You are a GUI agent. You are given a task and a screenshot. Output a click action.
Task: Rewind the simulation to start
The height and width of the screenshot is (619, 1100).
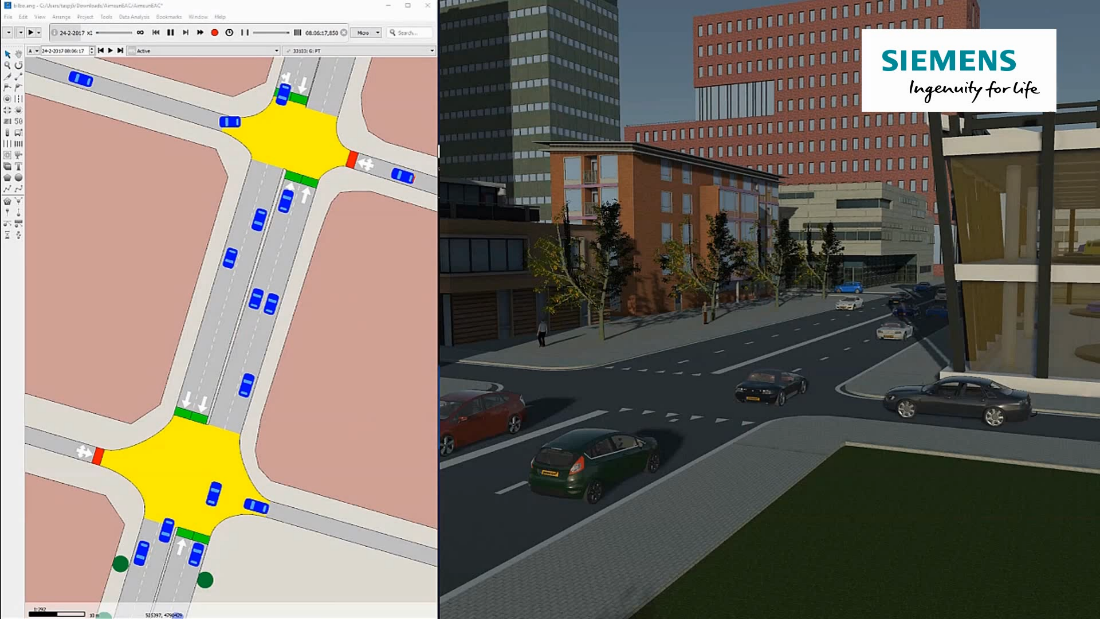(x=155, y=33)
